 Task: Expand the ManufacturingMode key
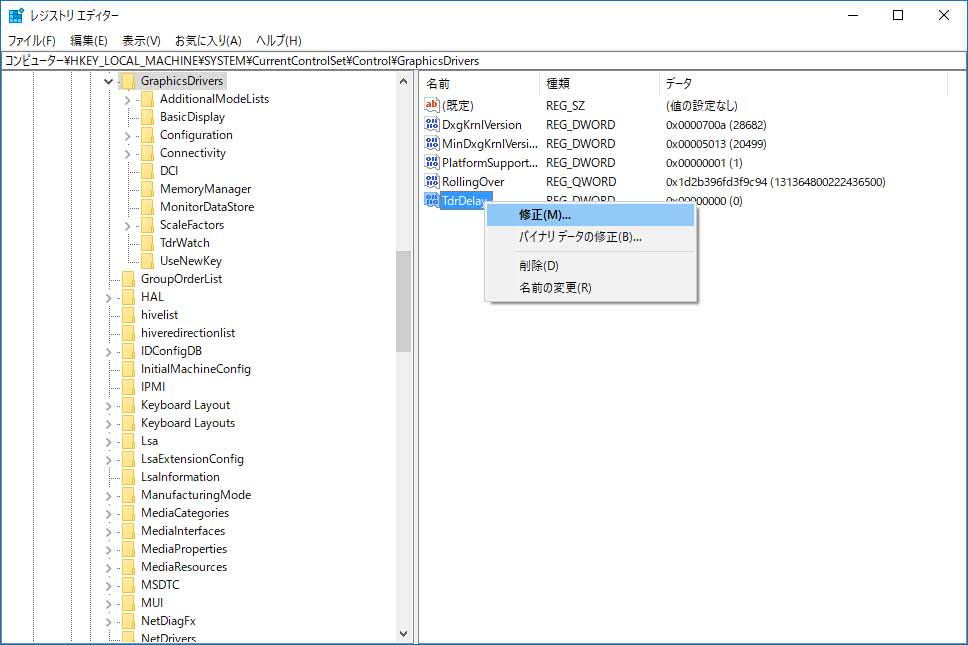coord(109,496)
